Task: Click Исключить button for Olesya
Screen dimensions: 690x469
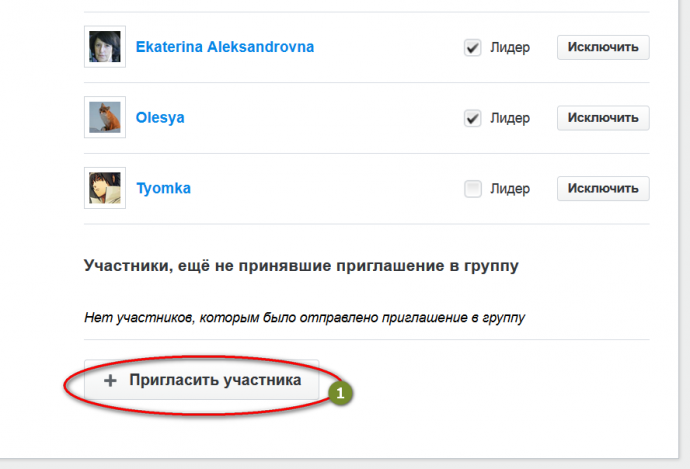Action: pyautogui.click(x=603, y=118)
